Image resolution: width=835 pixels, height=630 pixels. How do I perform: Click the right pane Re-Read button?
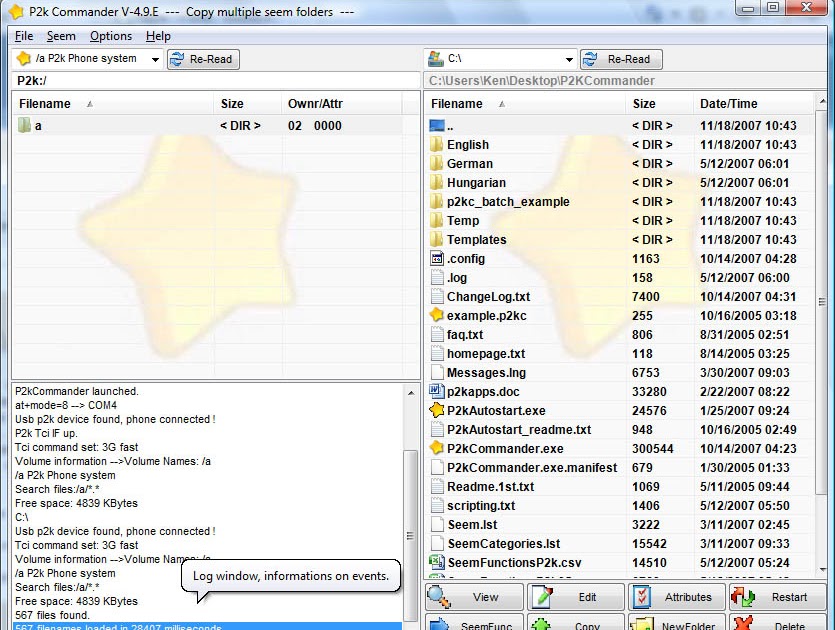(x=621, y=59)
